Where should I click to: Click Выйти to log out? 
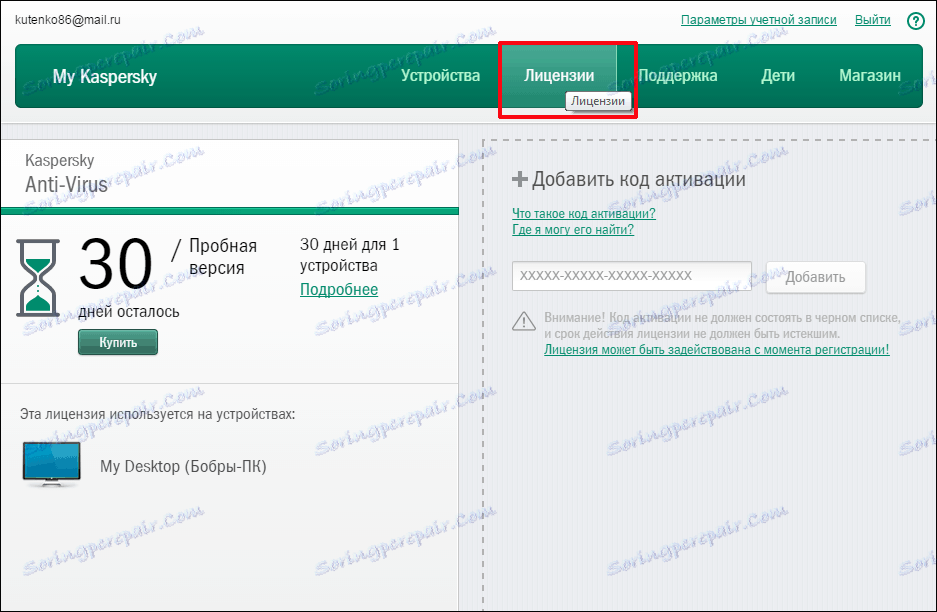tap(871, 19)
